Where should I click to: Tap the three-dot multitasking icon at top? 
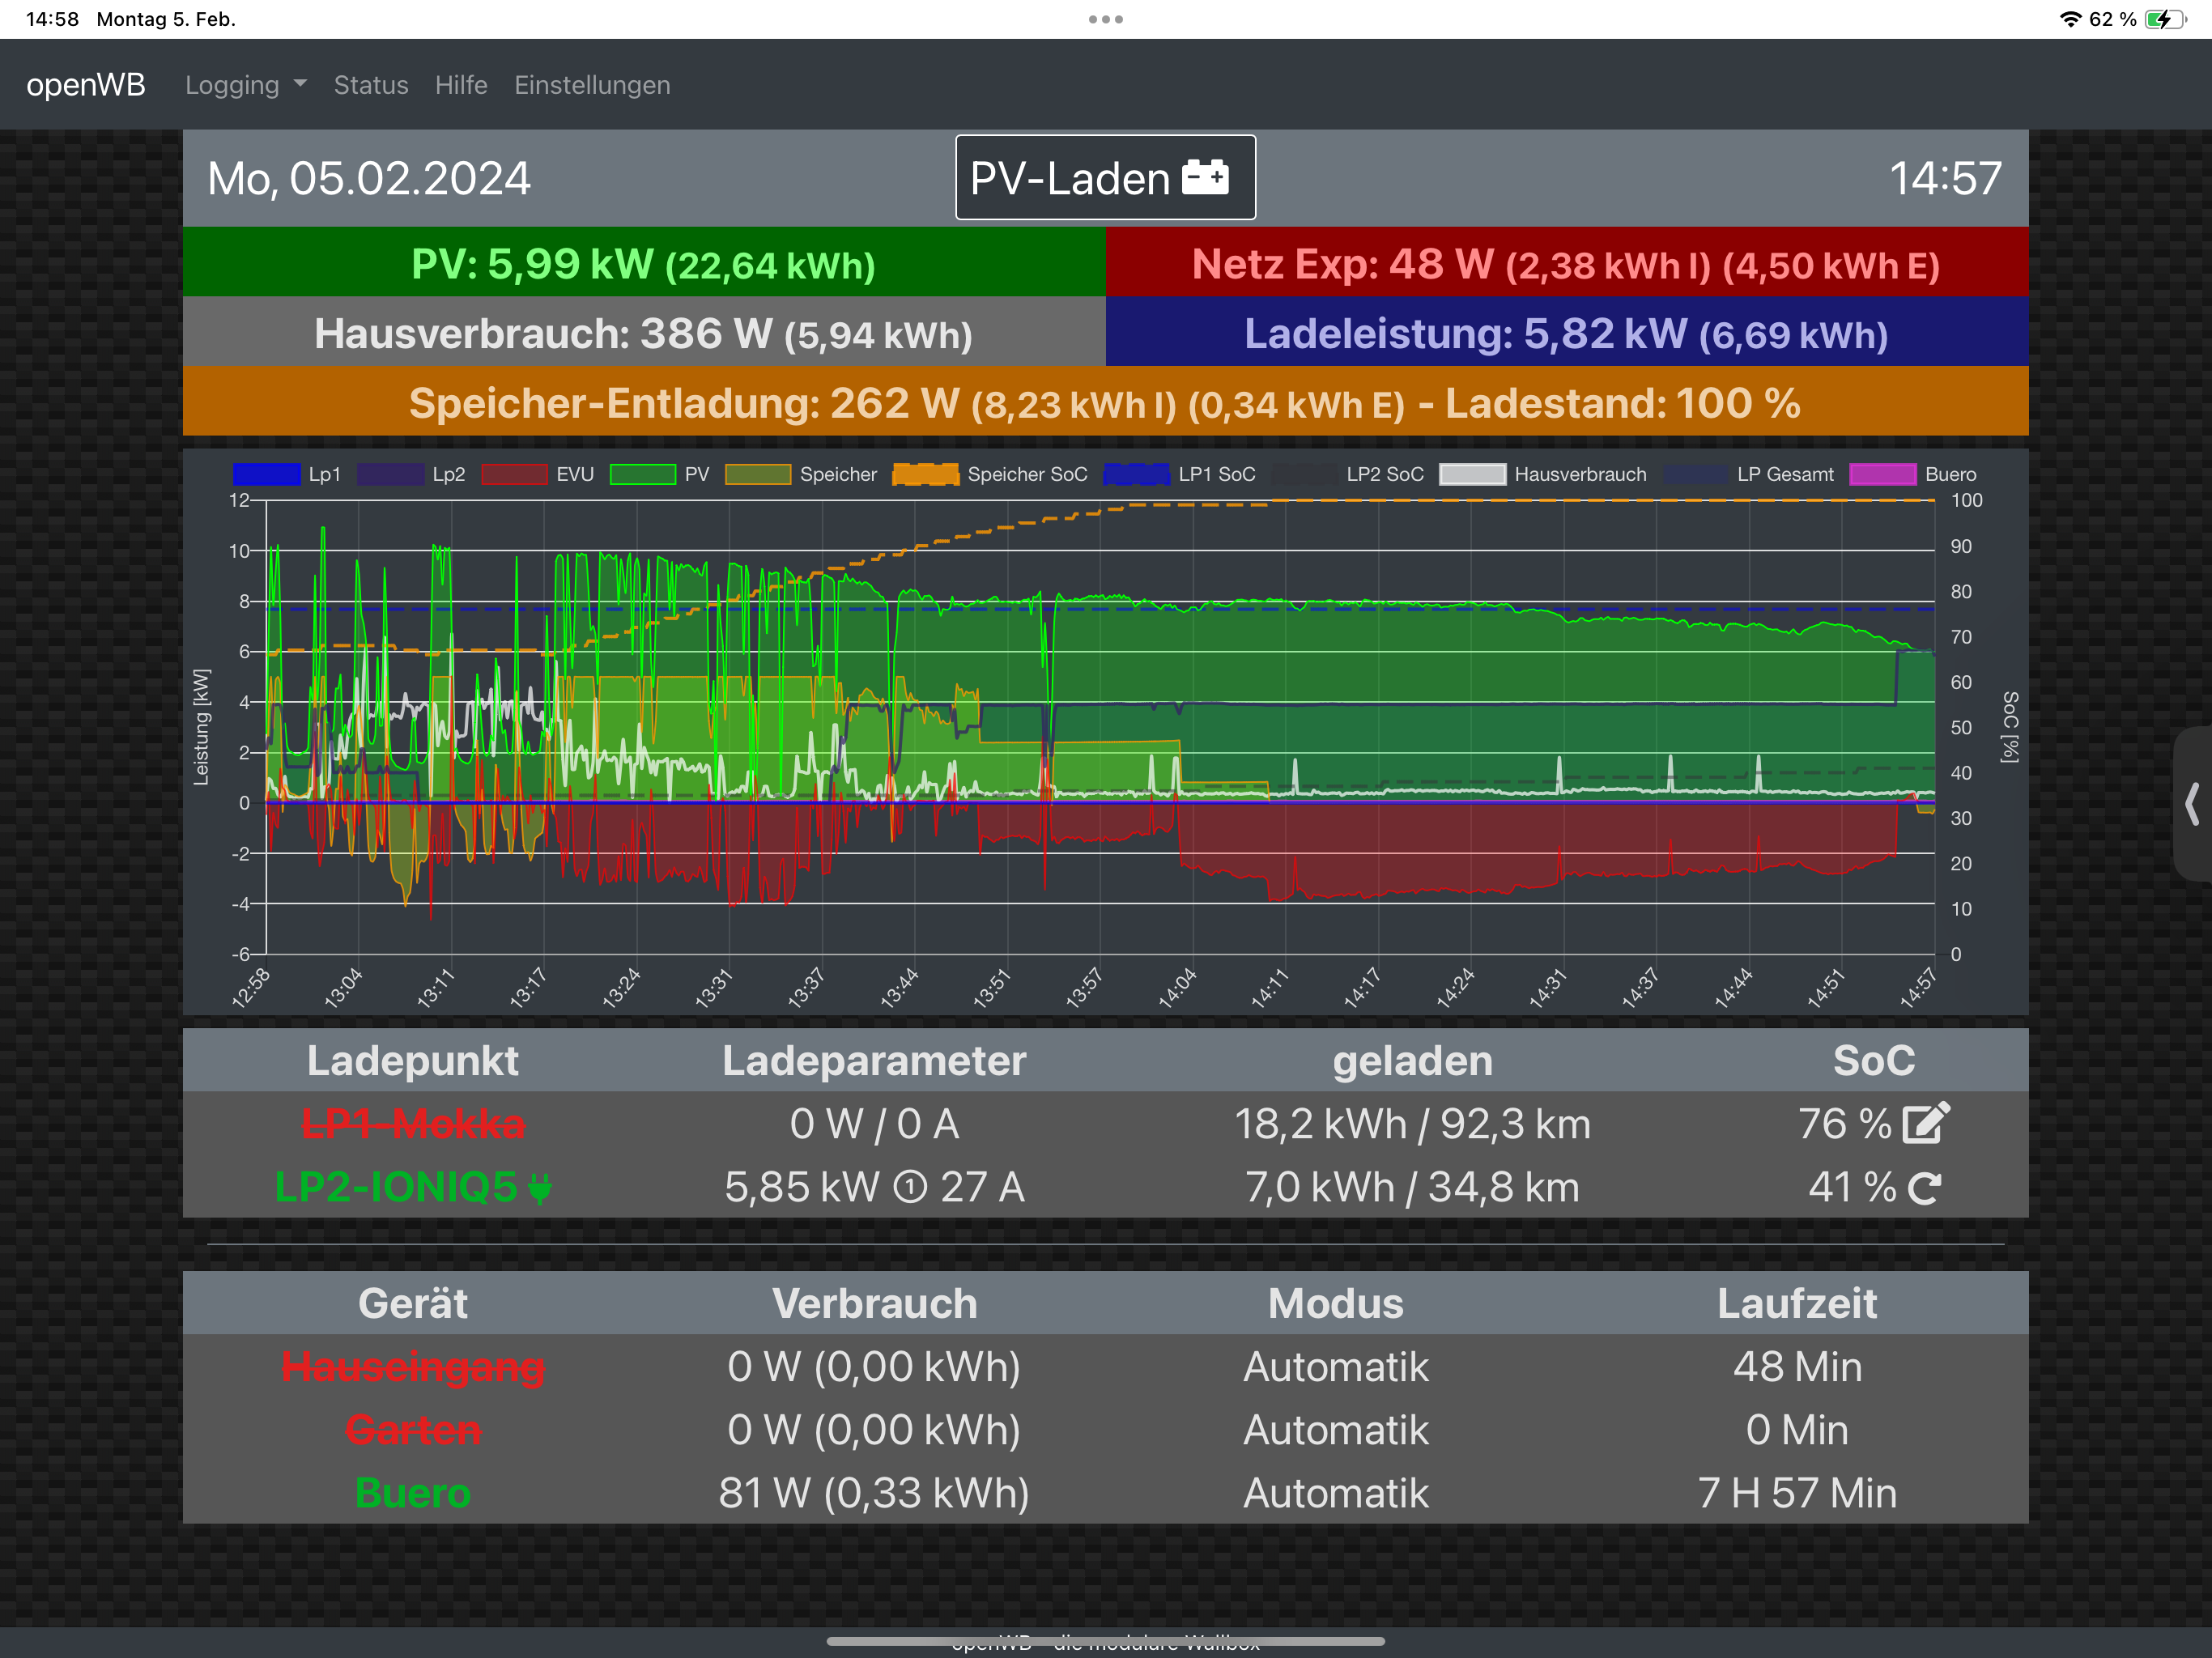point(1105,19)
